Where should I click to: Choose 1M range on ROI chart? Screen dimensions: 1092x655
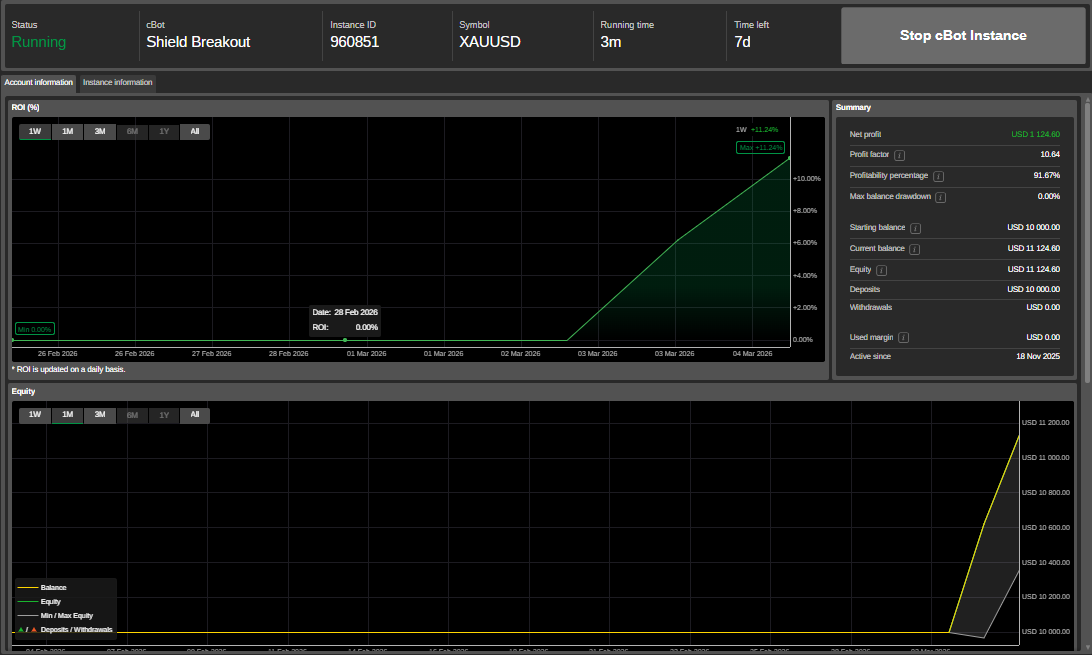pos(67,131)
